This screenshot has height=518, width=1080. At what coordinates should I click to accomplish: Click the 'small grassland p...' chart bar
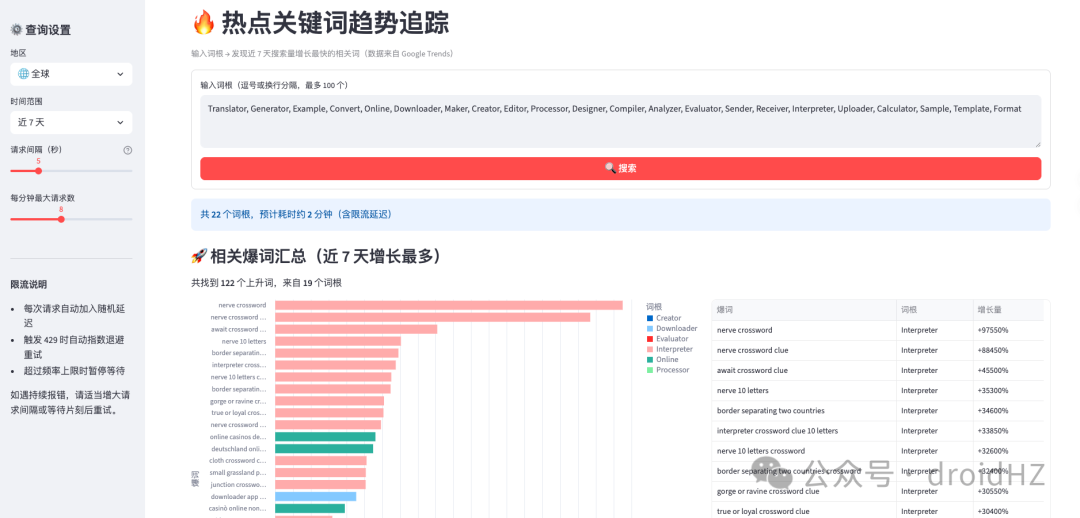320,473
